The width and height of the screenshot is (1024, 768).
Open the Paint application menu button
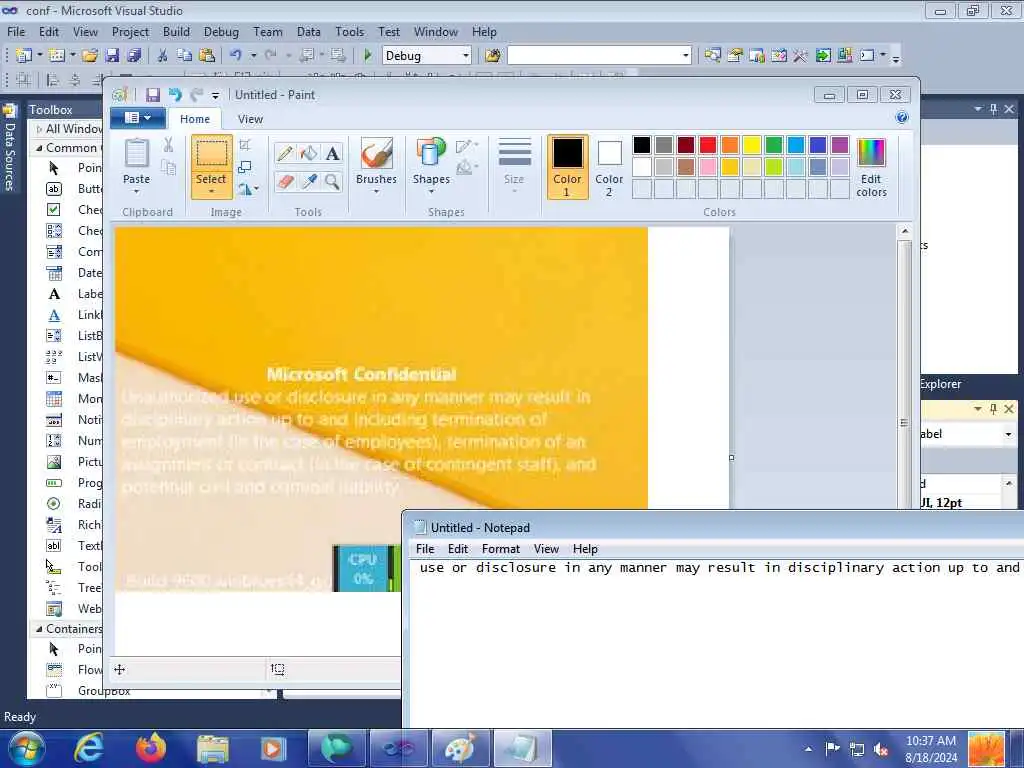tap(137, 118)
